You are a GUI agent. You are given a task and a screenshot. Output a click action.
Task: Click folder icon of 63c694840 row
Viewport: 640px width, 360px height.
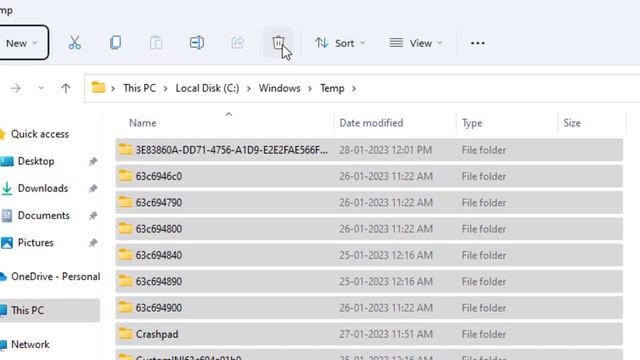tap(125, 254)
